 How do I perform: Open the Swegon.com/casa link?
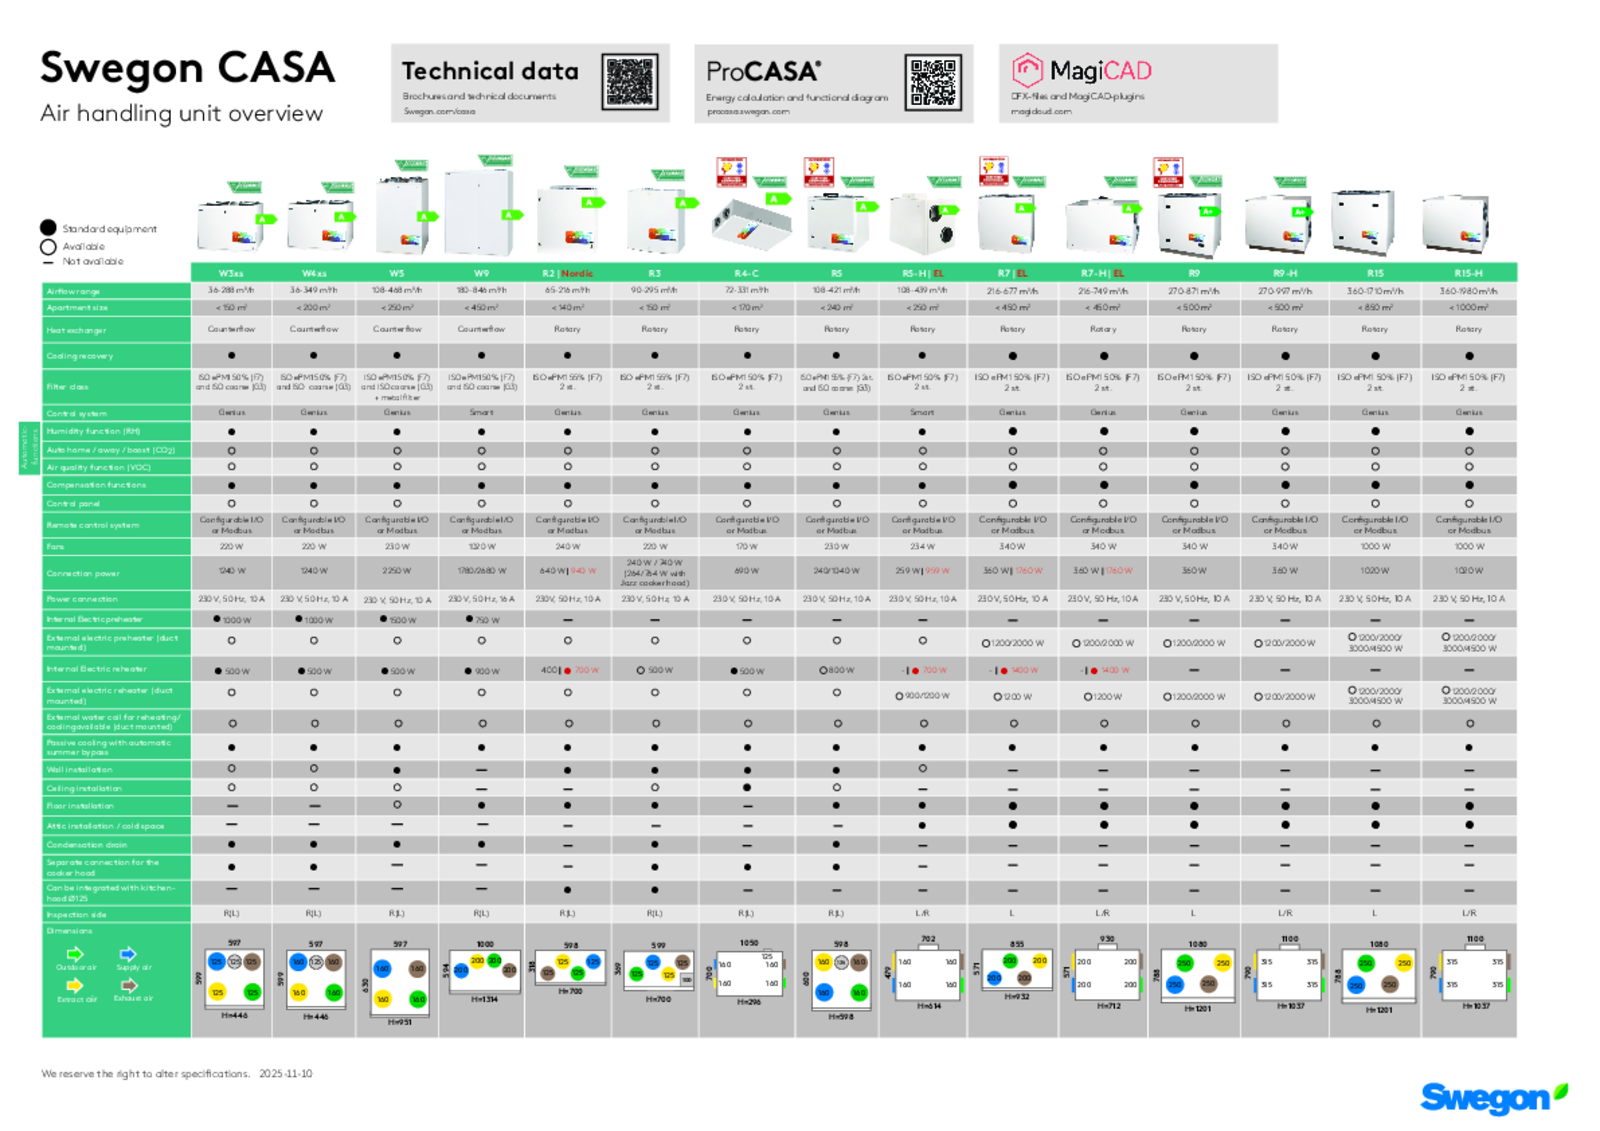(x=439, y=112)
